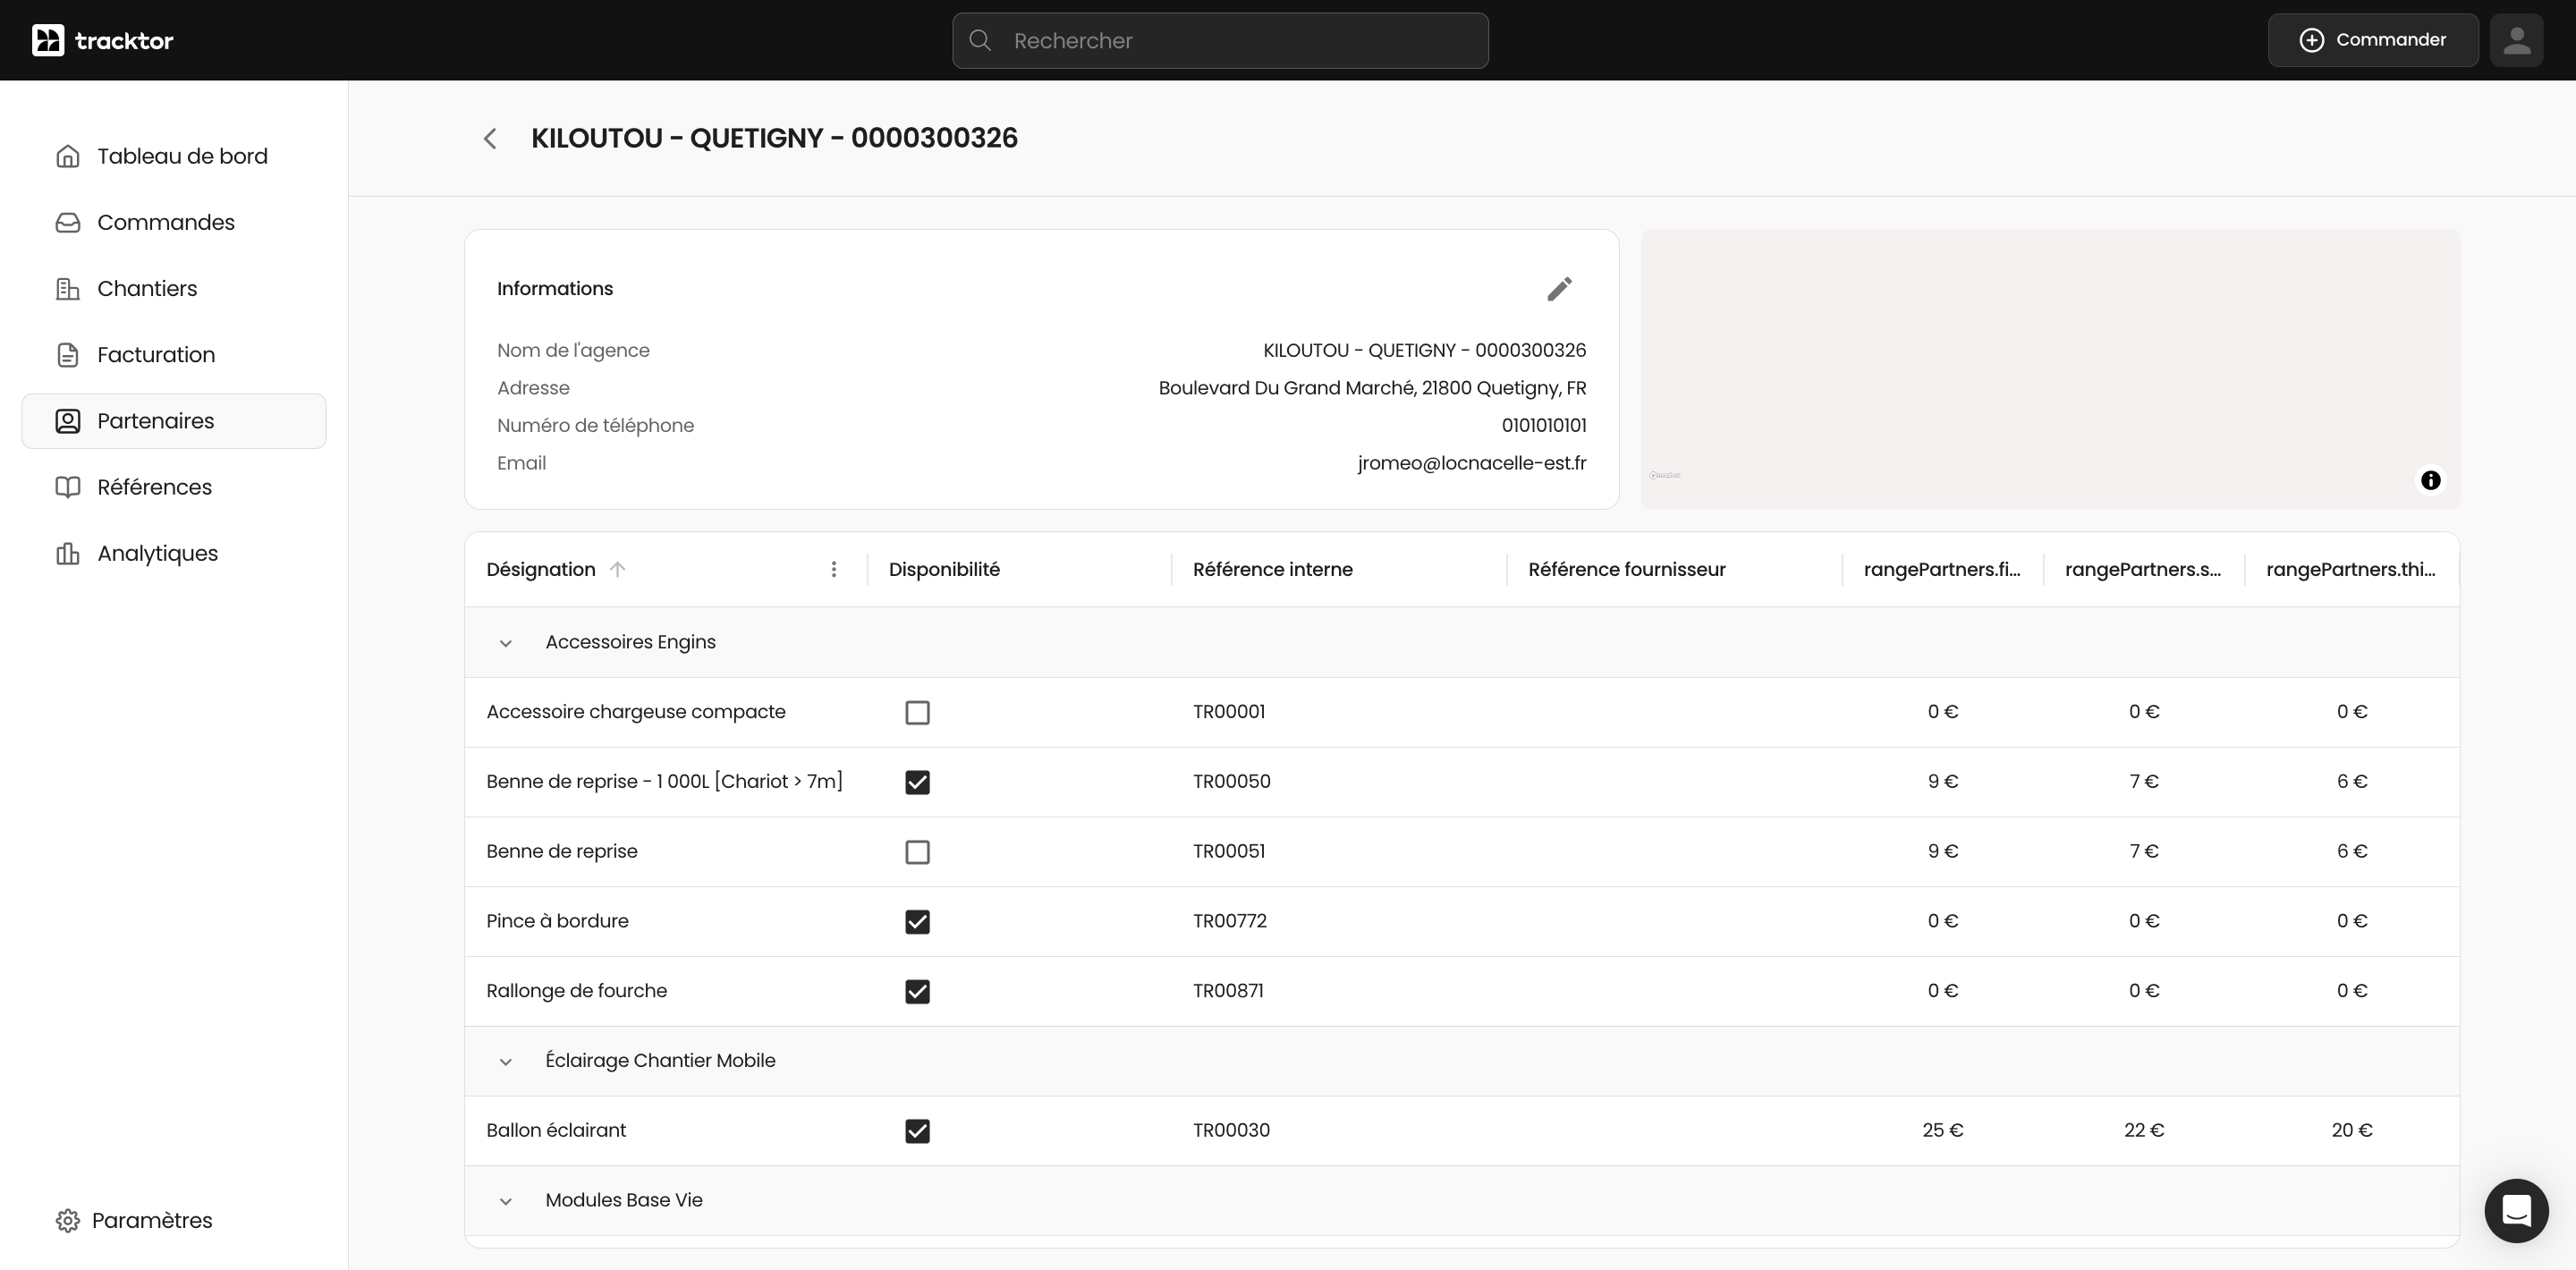This screenshot has width=2576, height=1270.
Task: Click the Commandes inbox icon
Action: (68, 222)
